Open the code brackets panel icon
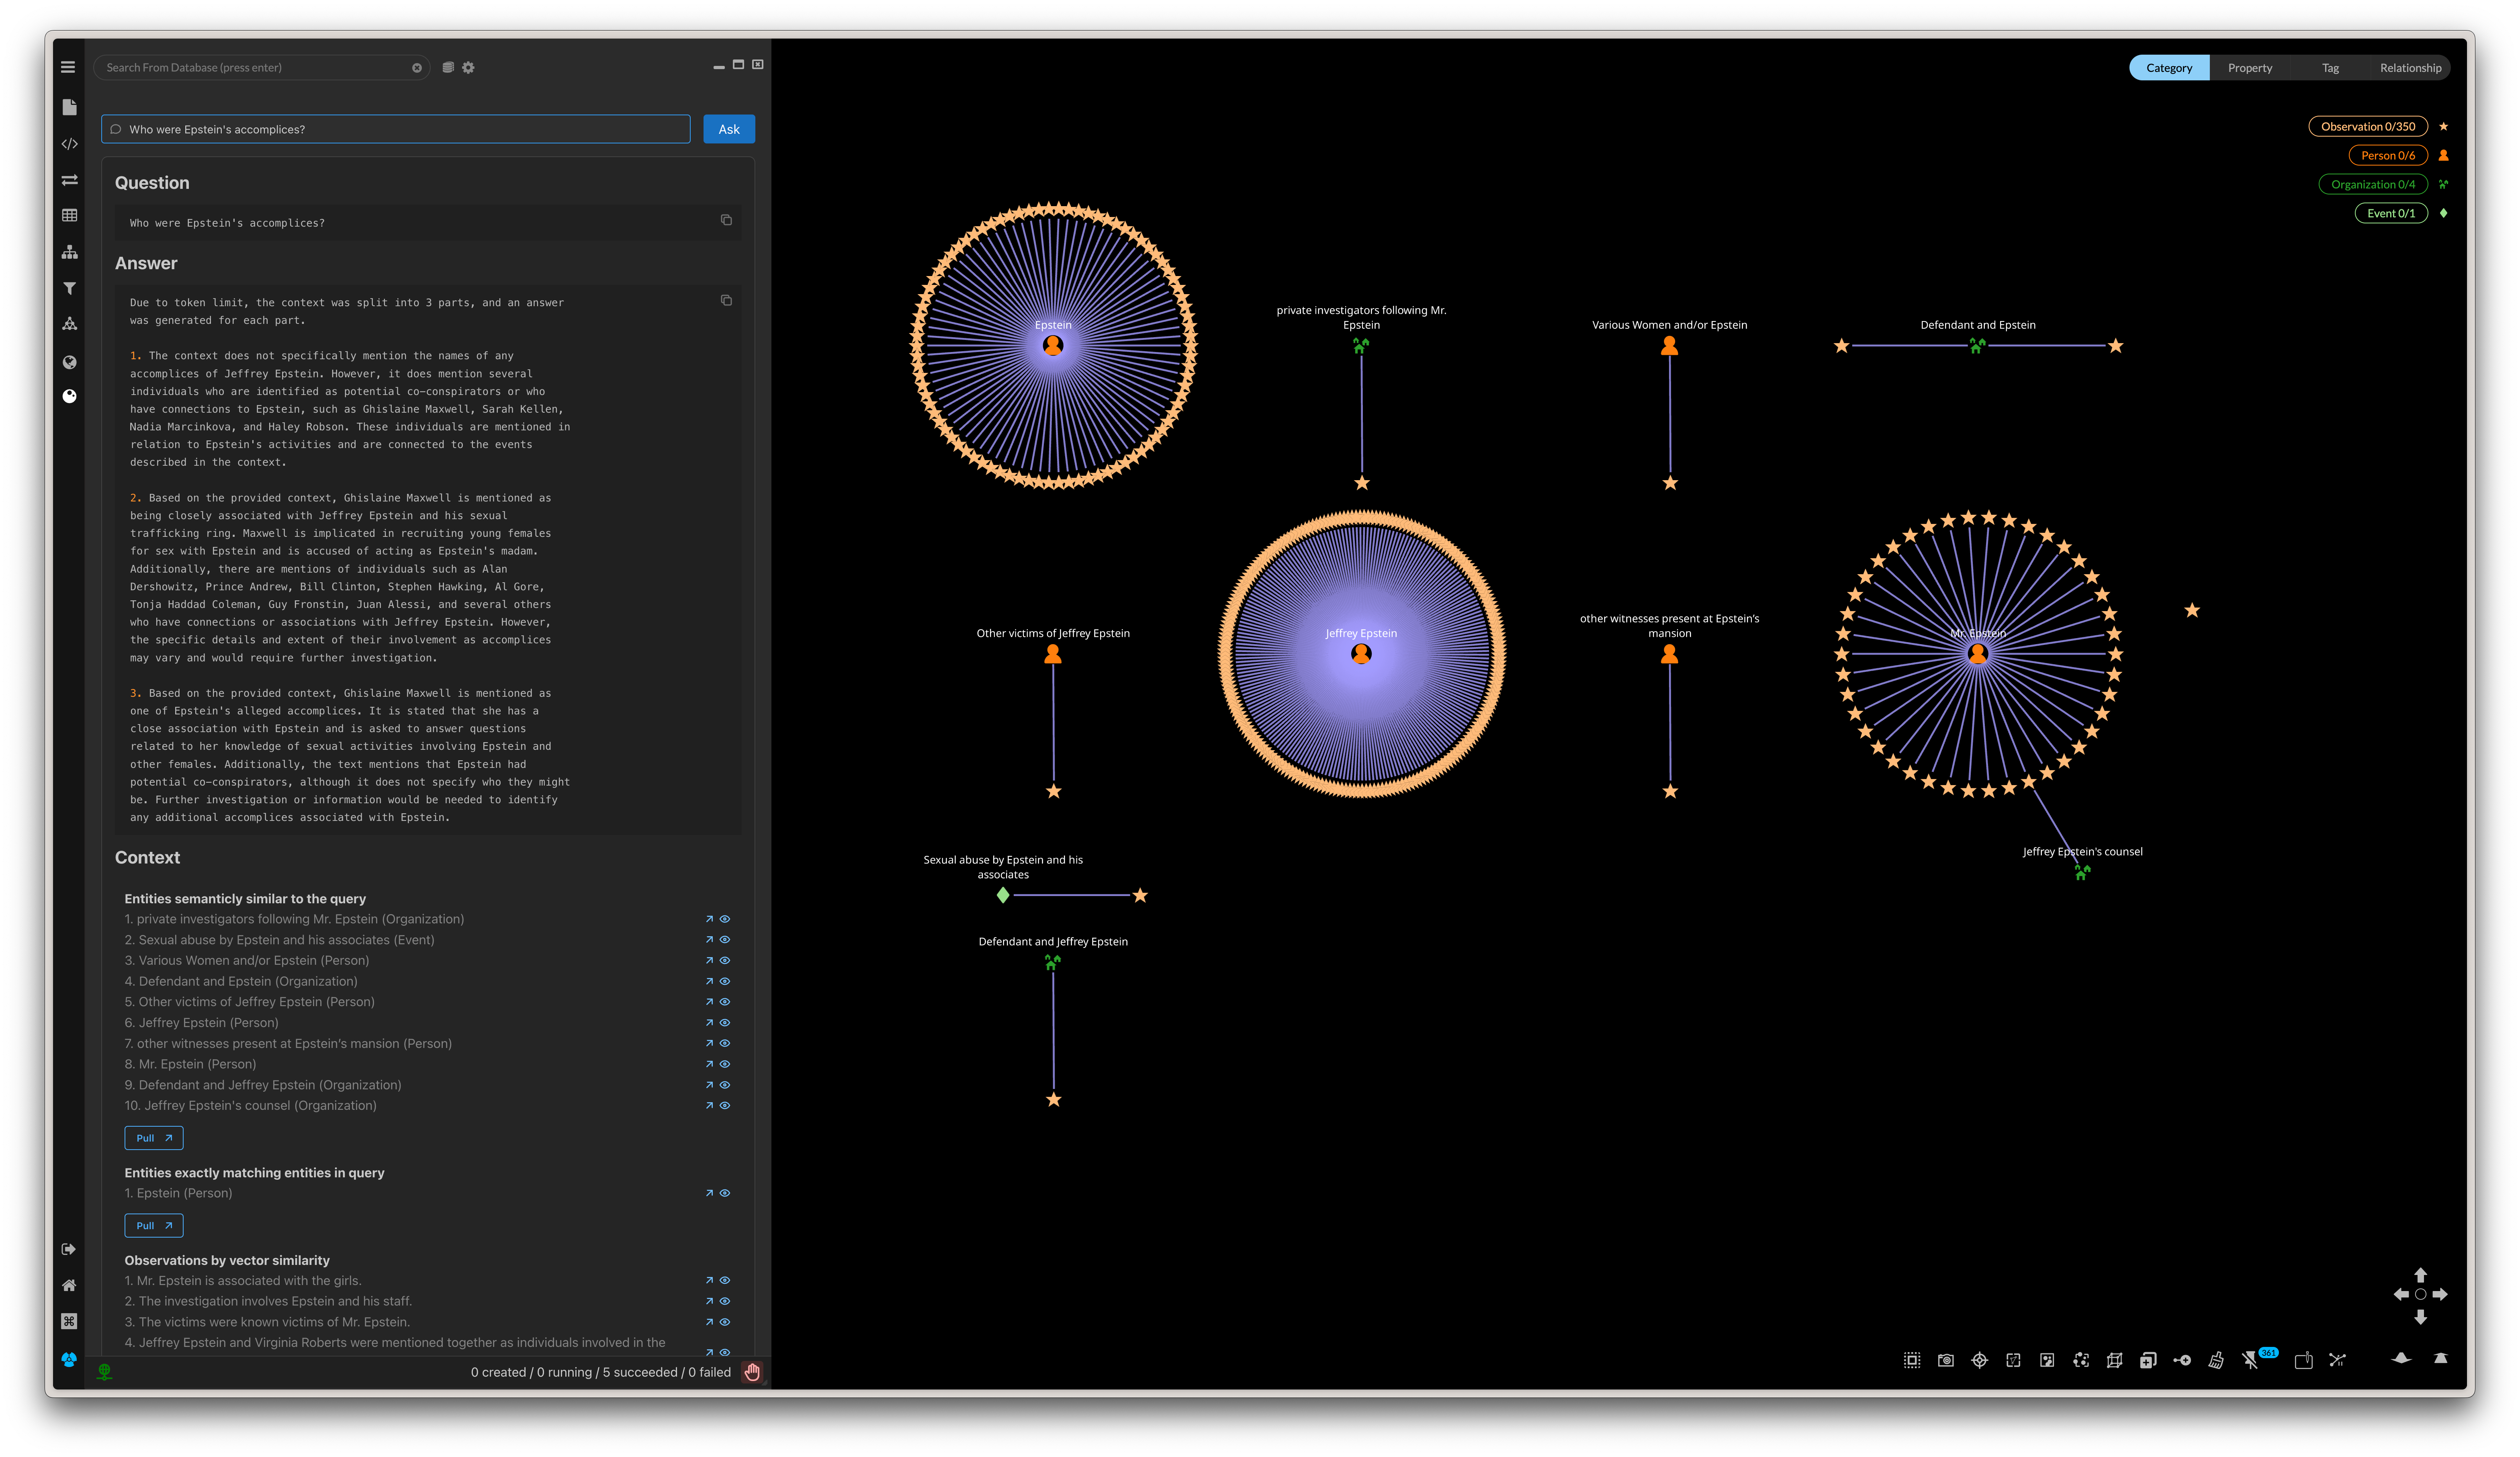This screenshot has height=1457, width=2520. pos(69,144)
